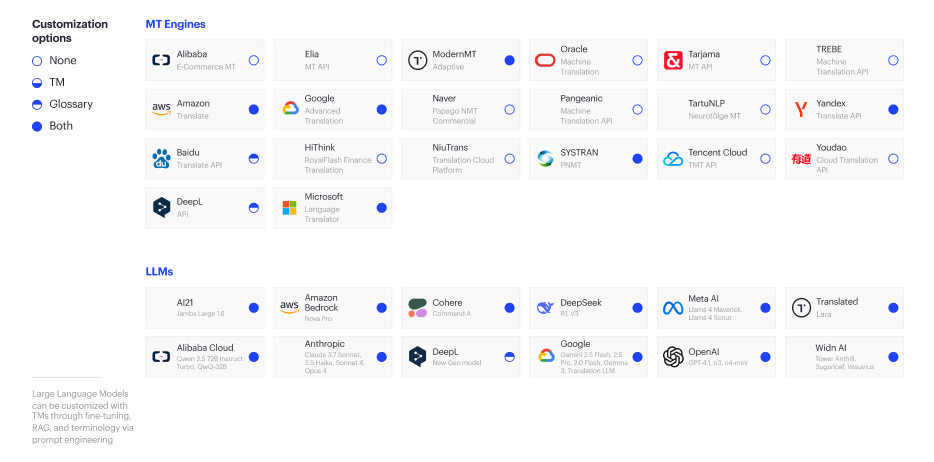934x462 pixels.
Task: Click the filled circle on ModernMT Adaptive
Action: [x=509, y=60]
